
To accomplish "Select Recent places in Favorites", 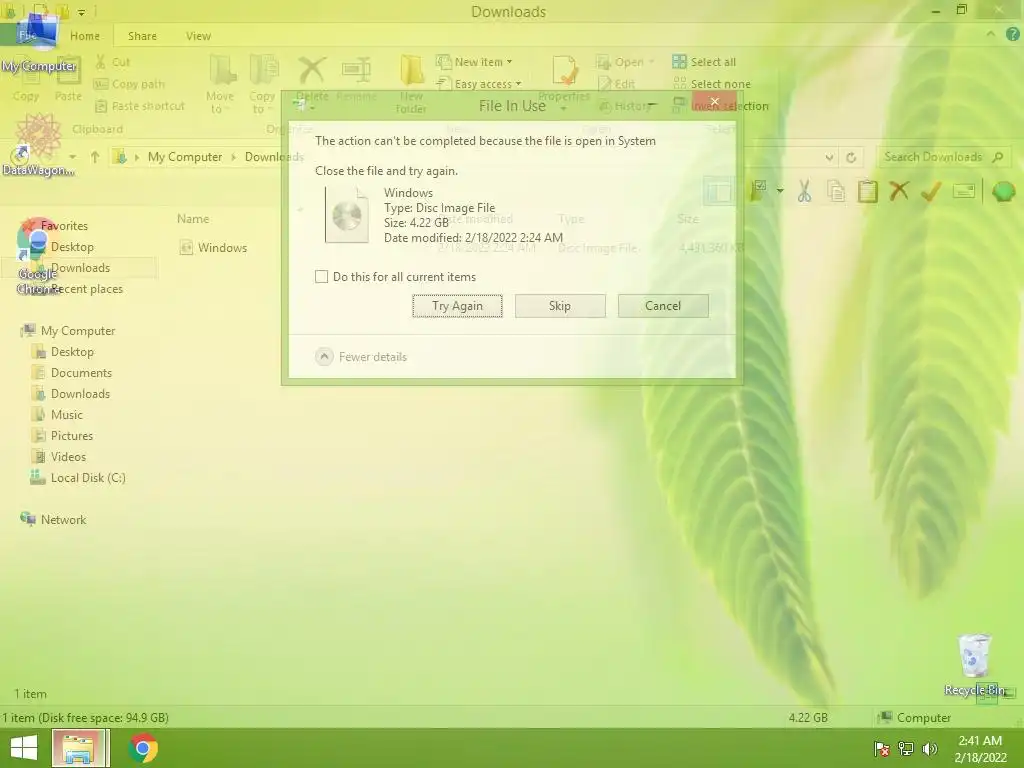I will tap(87, 289).
